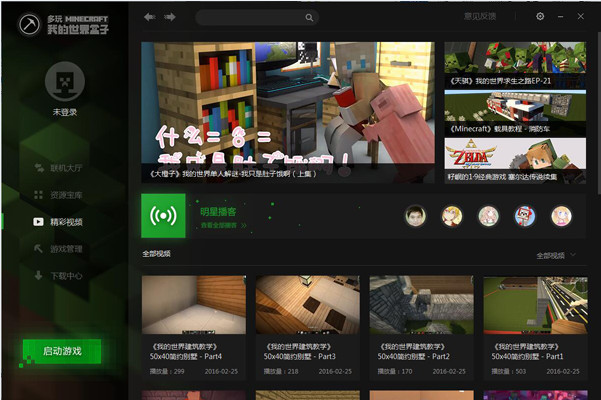Viewport: 601px width, 400px height.
Task: Open the second streamer avatar with blonde hair
Action: click(x=452, y=216)
